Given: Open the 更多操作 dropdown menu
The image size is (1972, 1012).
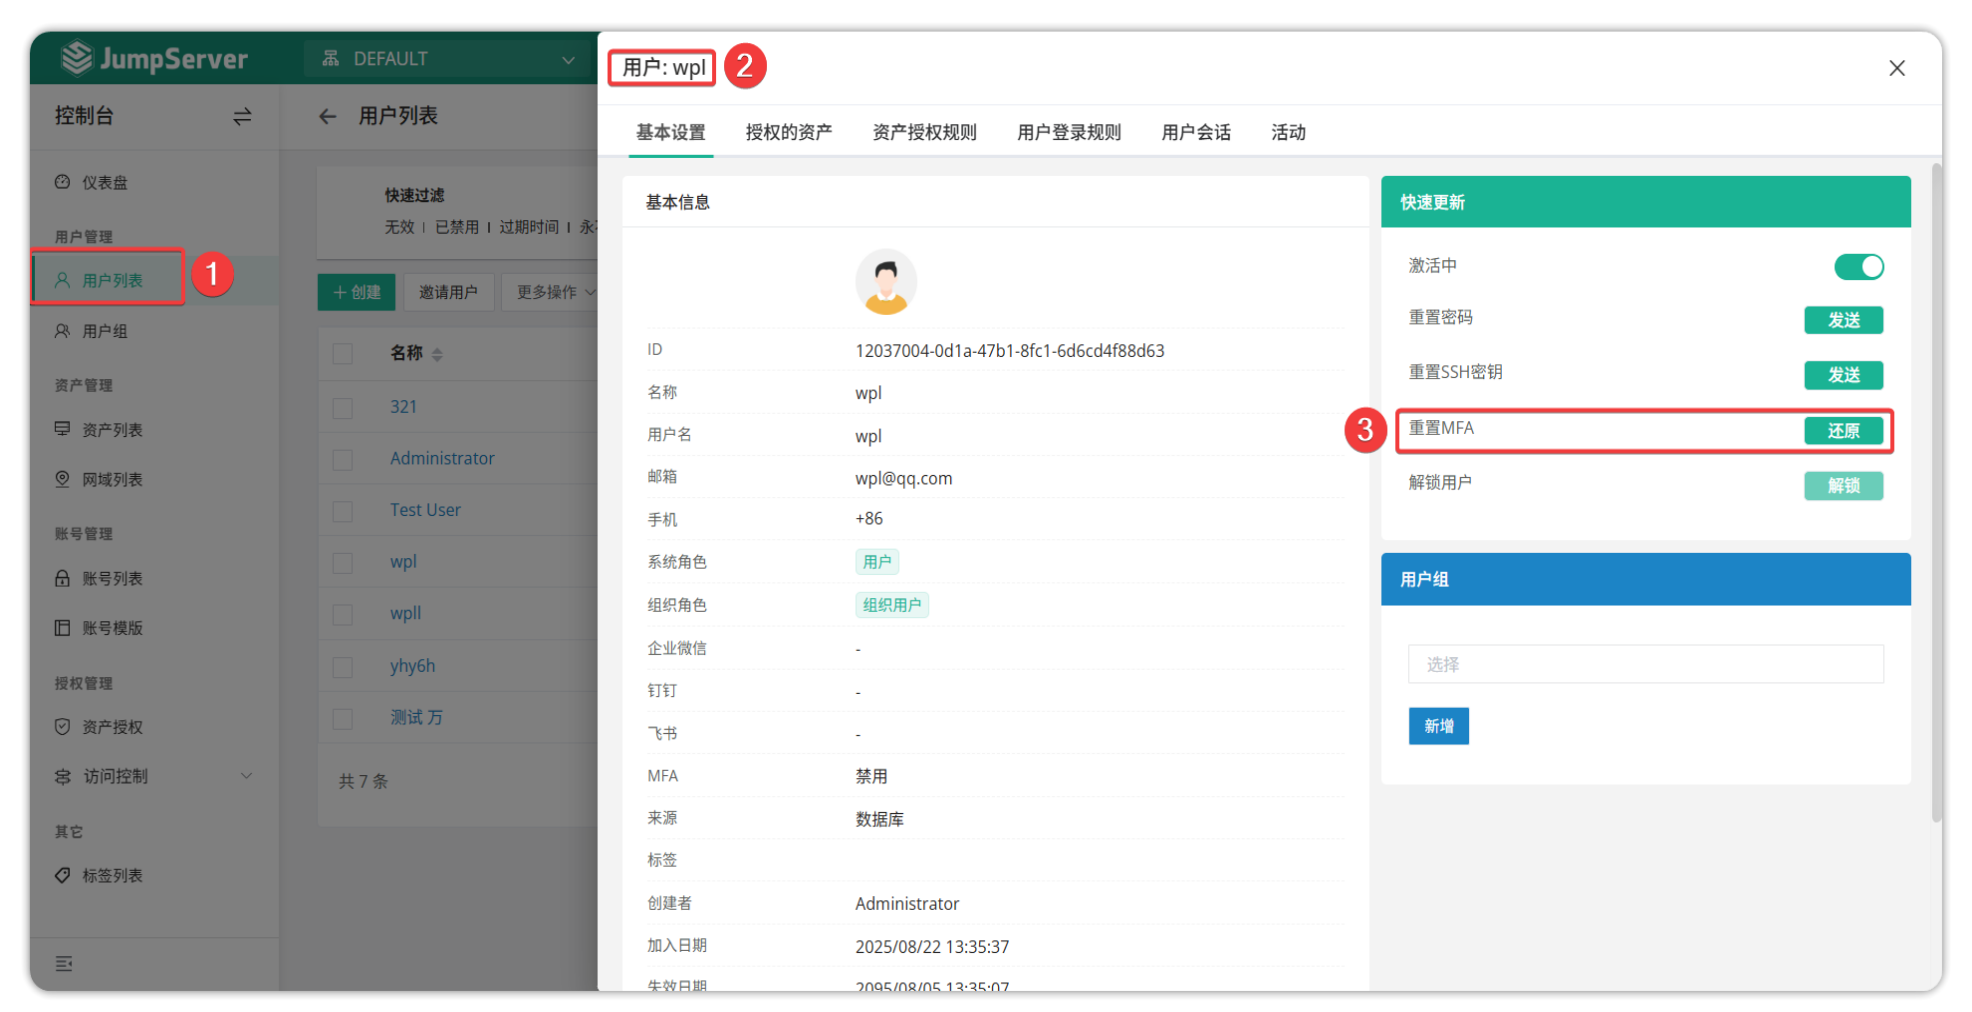Looking at the screenshot, I should click(x=554, y=292).
